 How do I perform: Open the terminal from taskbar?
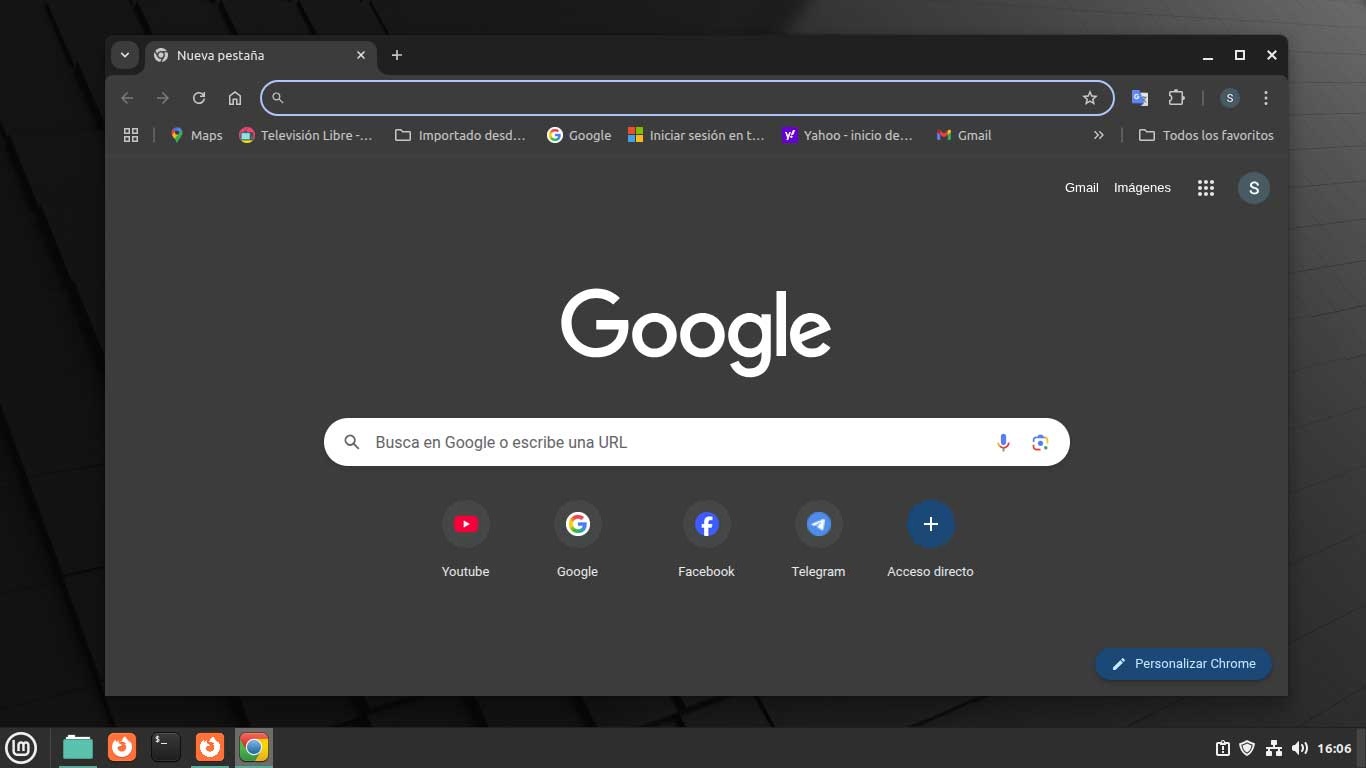[x=166, y=747]
